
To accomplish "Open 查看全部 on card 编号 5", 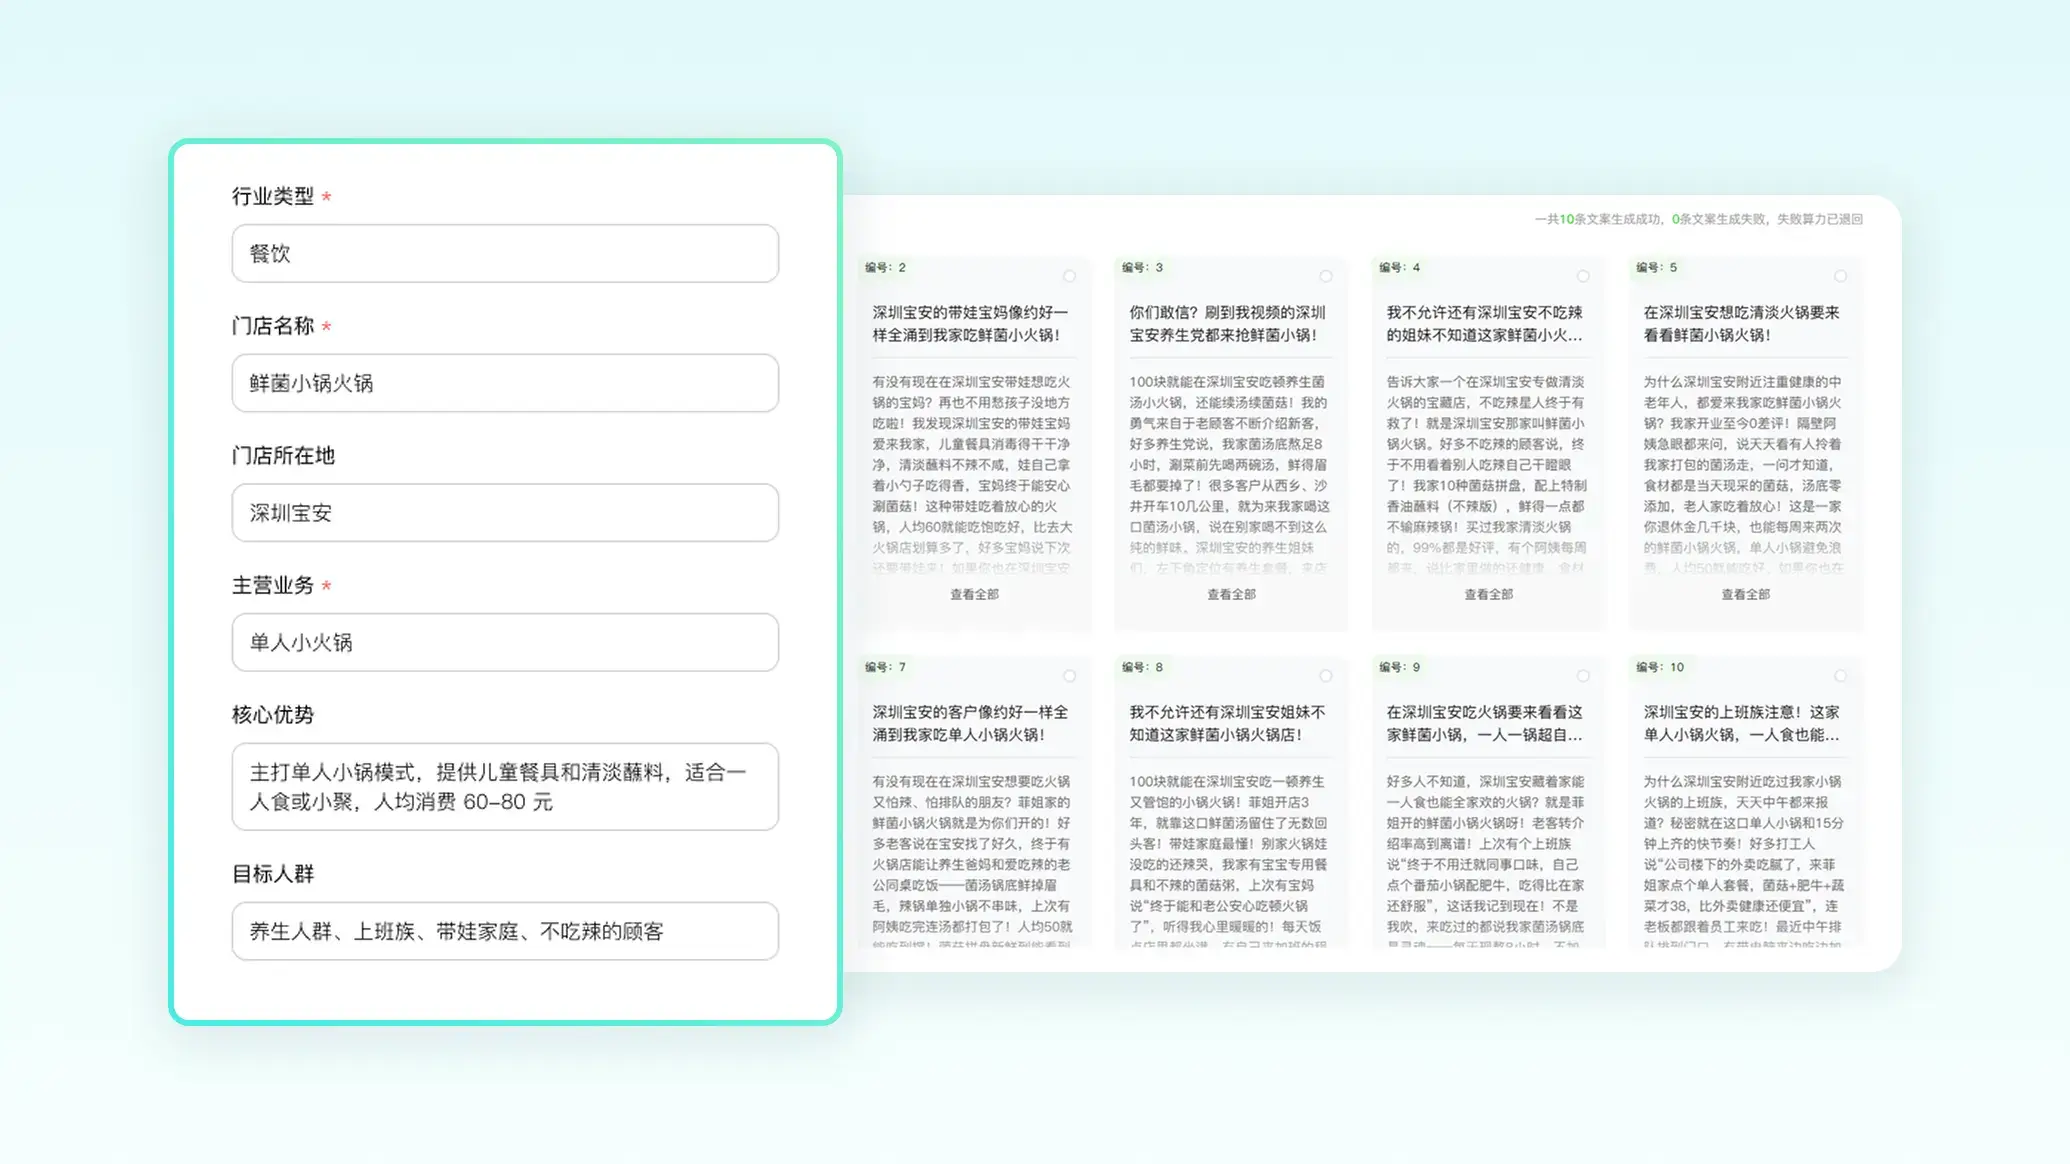I will [1745, 594].
